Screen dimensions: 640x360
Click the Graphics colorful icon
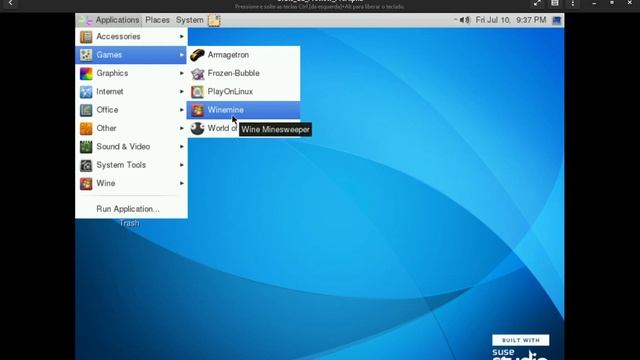(86, 73)
